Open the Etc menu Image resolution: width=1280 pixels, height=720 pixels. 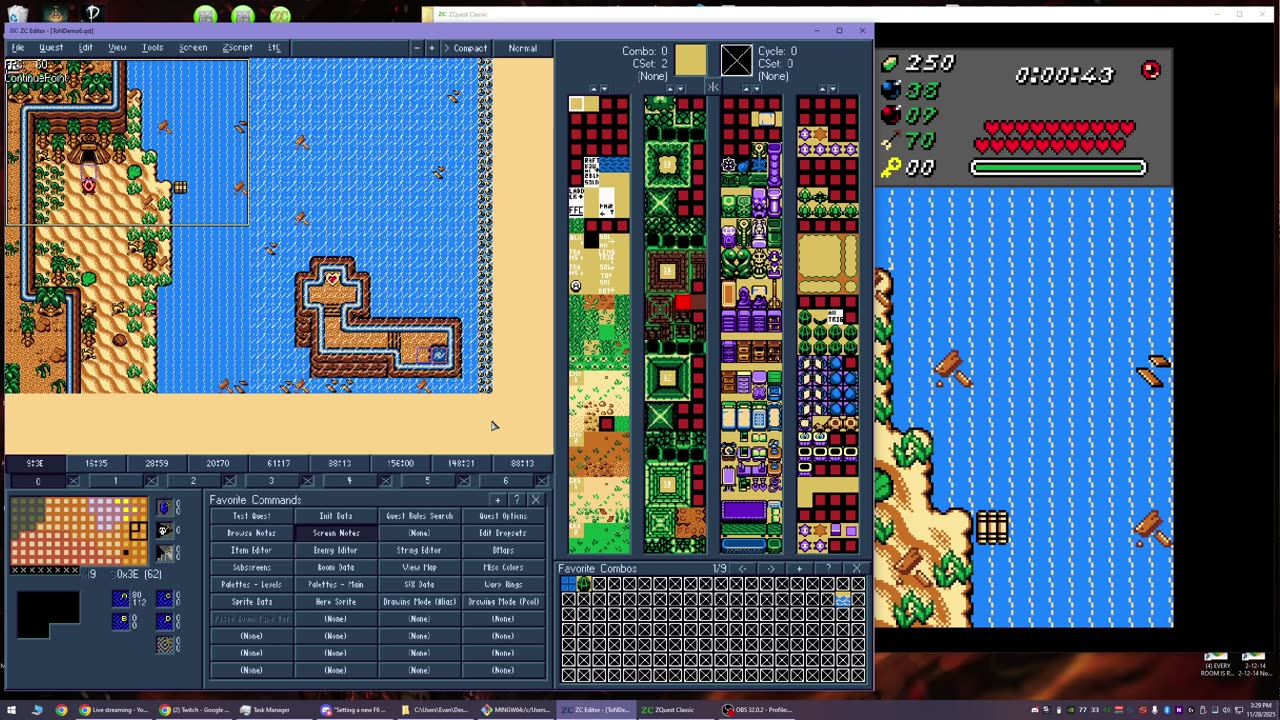click(x=274, y=48)
